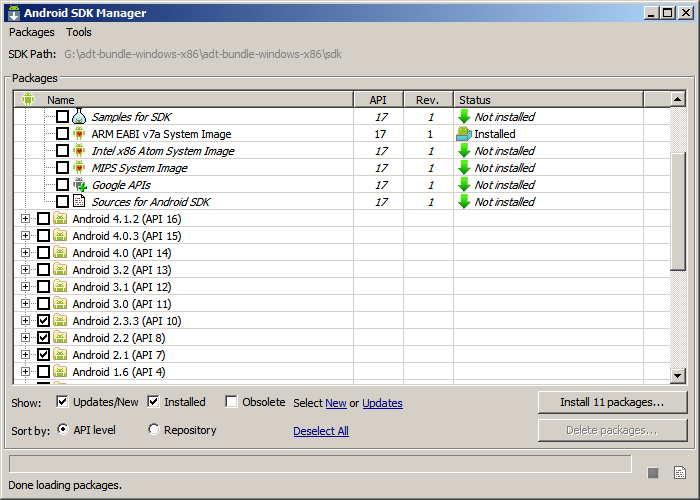Expand the Android 3.1 (API 12) node
The image size is (700, 500).
(25, 286)
